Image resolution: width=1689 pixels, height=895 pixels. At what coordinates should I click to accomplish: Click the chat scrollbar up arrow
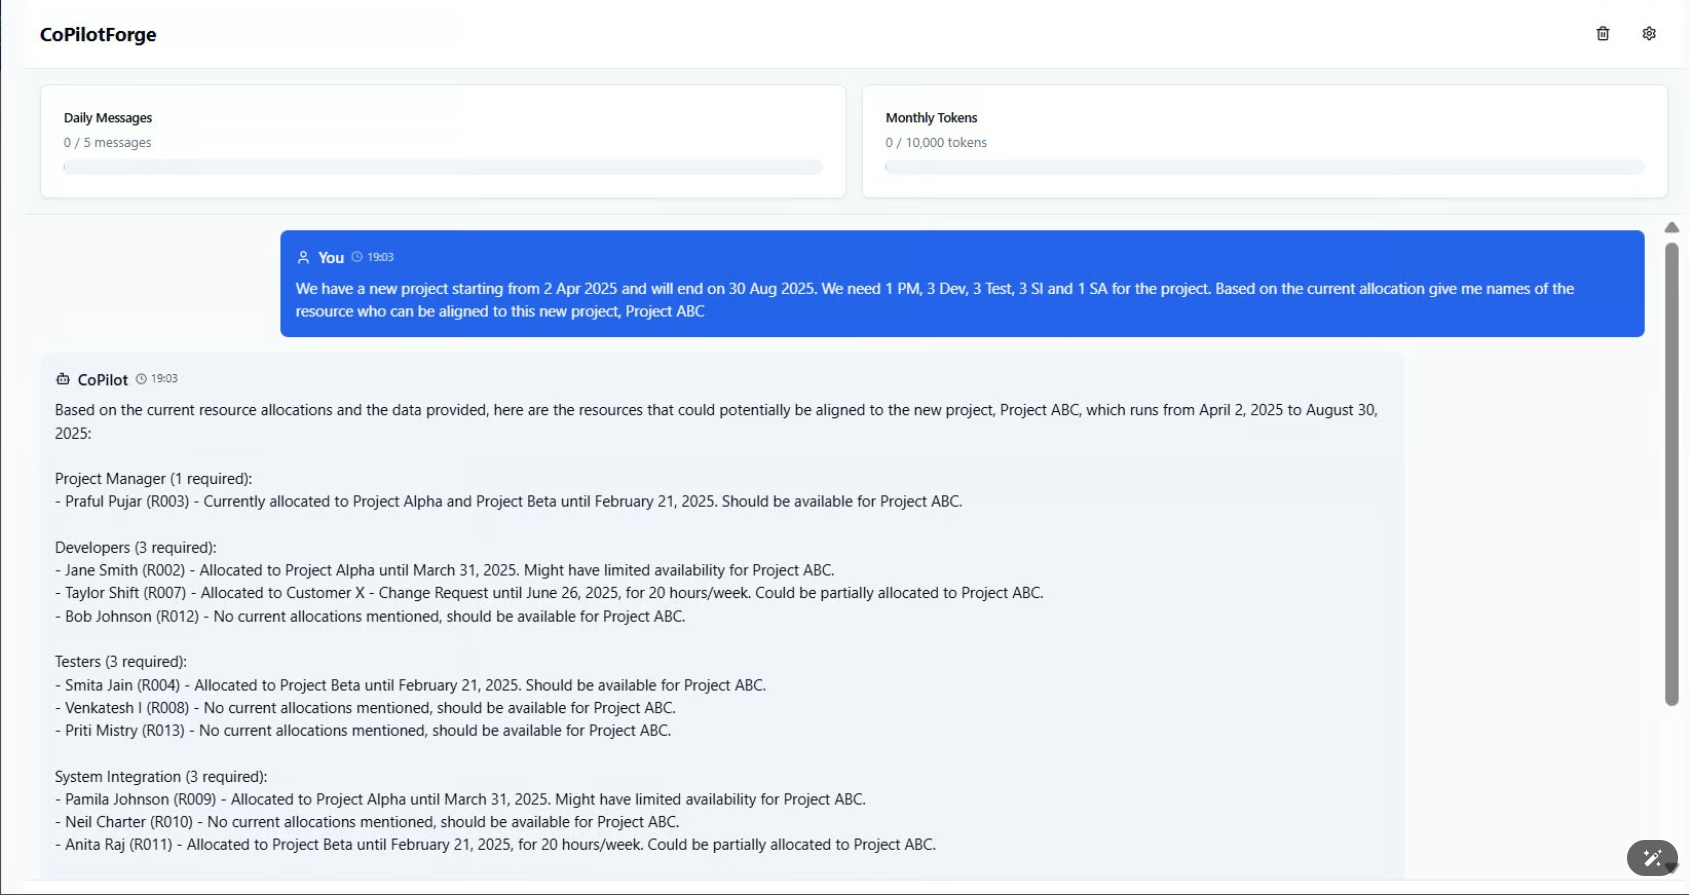click(x=1671, y=228)
